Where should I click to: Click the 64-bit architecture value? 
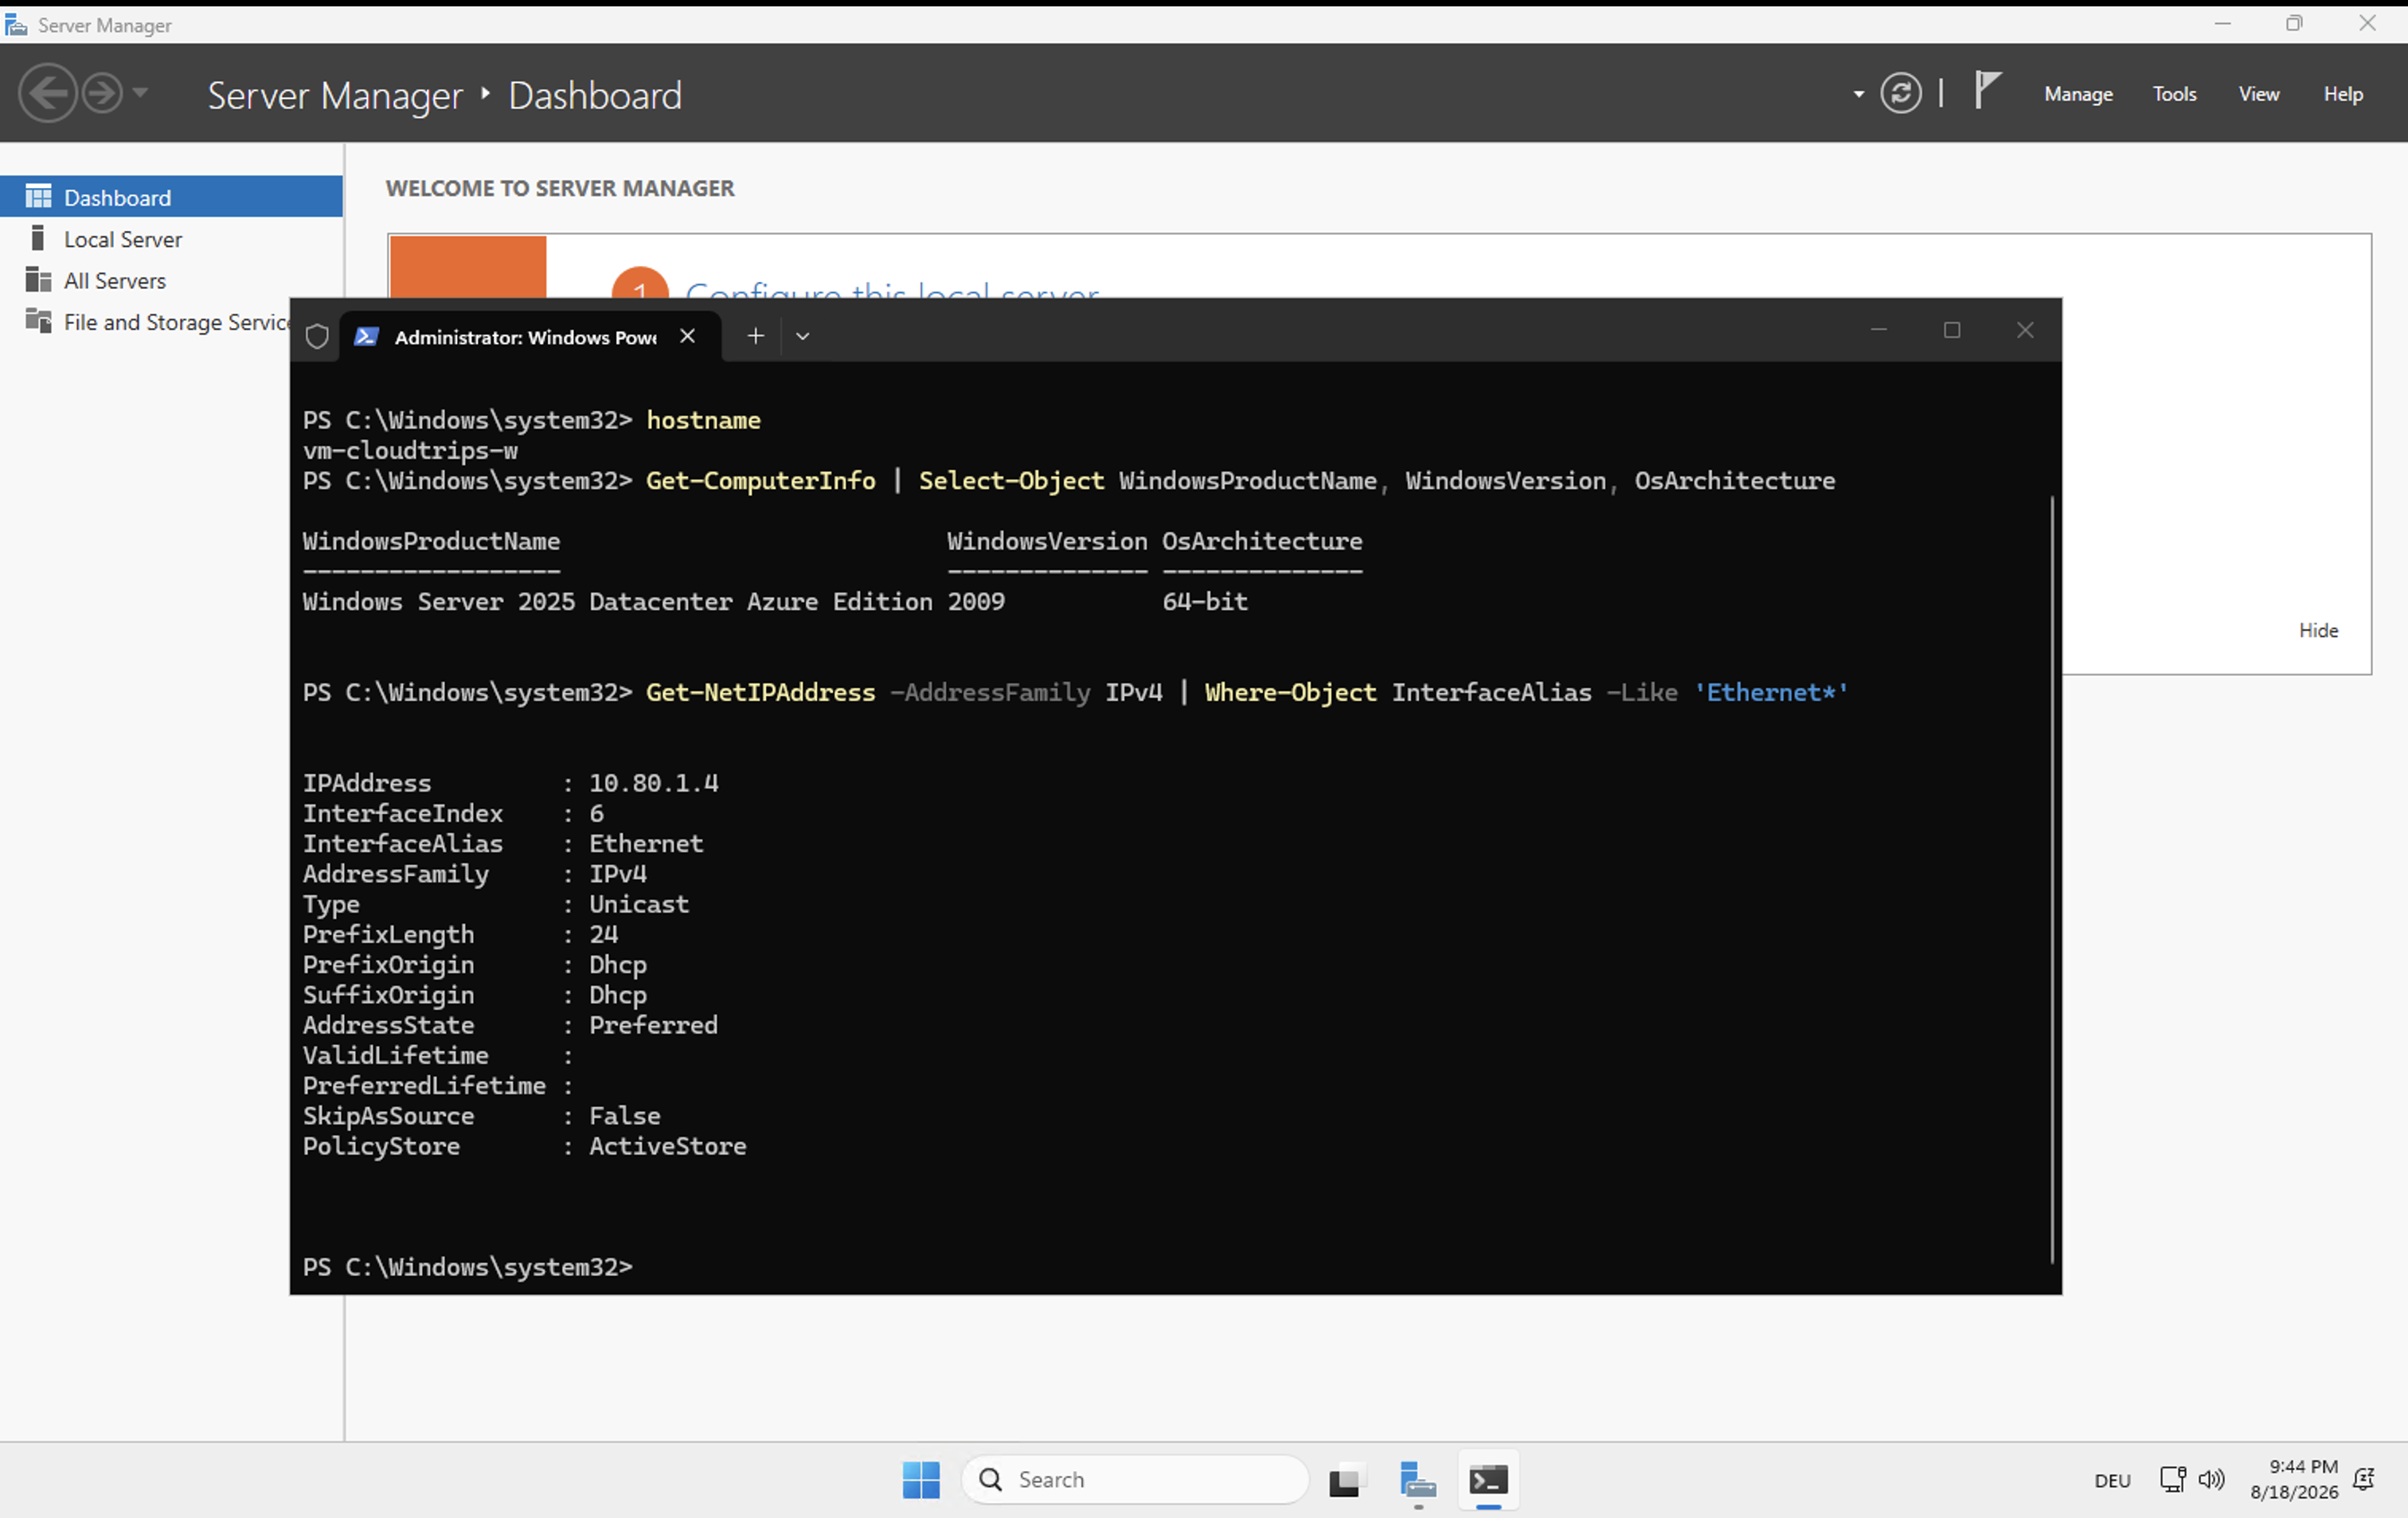[1204, 602]
